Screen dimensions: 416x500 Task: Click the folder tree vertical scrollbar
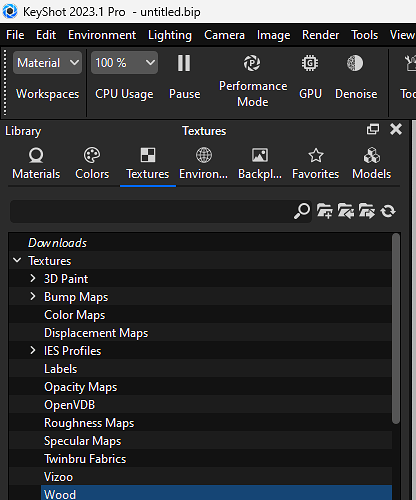(396, 329)
